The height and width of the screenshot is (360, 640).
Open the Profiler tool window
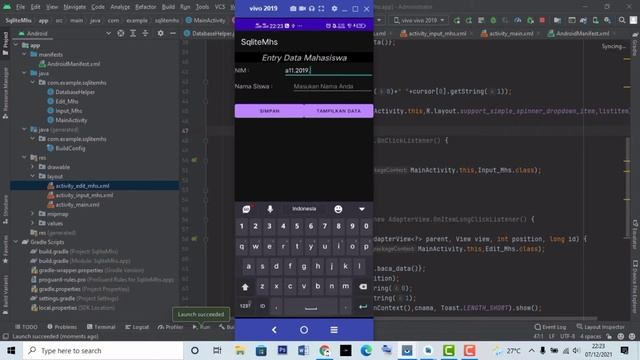coord(170,327)
